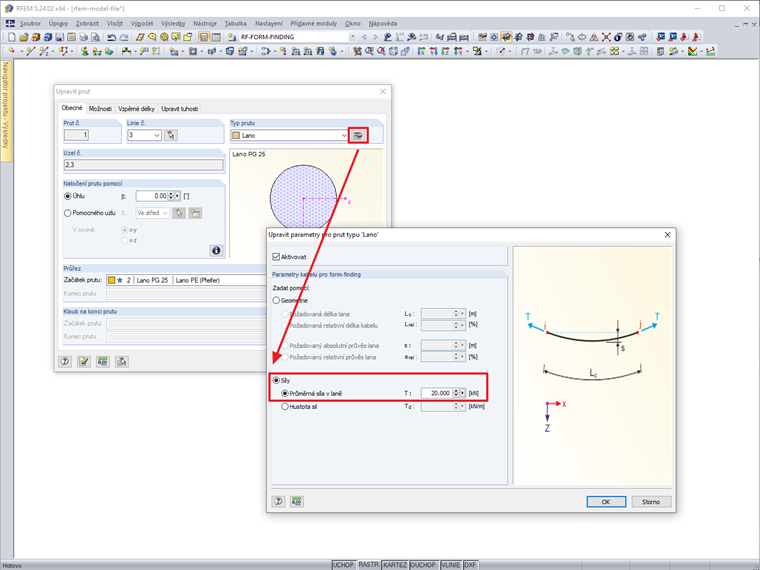The width and height of the screenshot is (760, 570).
Task: Open the Přídavné moduly menu
Action: pos(314,23)
